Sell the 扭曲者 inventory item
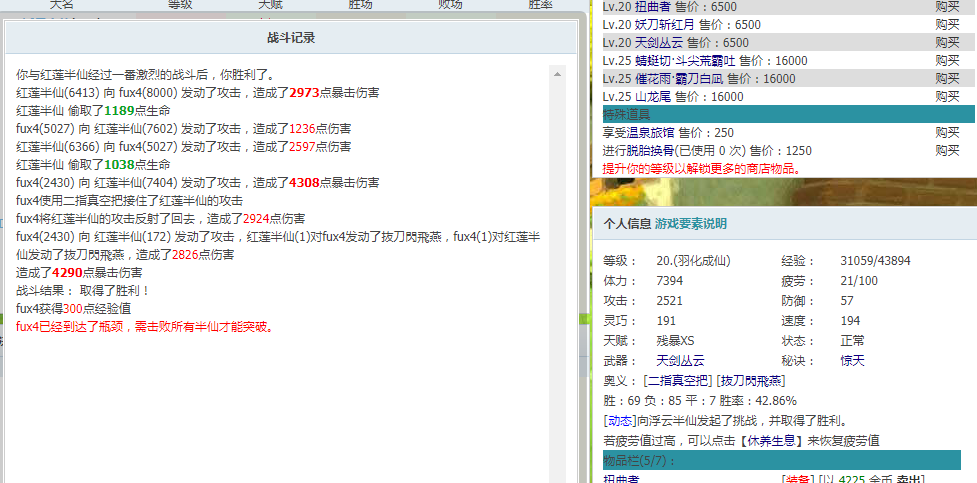This screenshot has width=977, height=483. [910, 479]
